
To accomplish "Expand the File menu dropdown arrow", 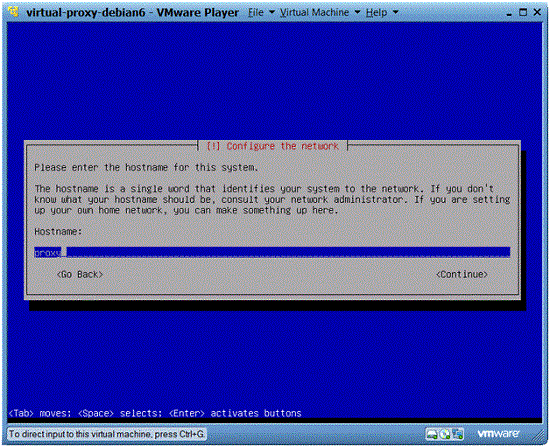I will 271,12.
